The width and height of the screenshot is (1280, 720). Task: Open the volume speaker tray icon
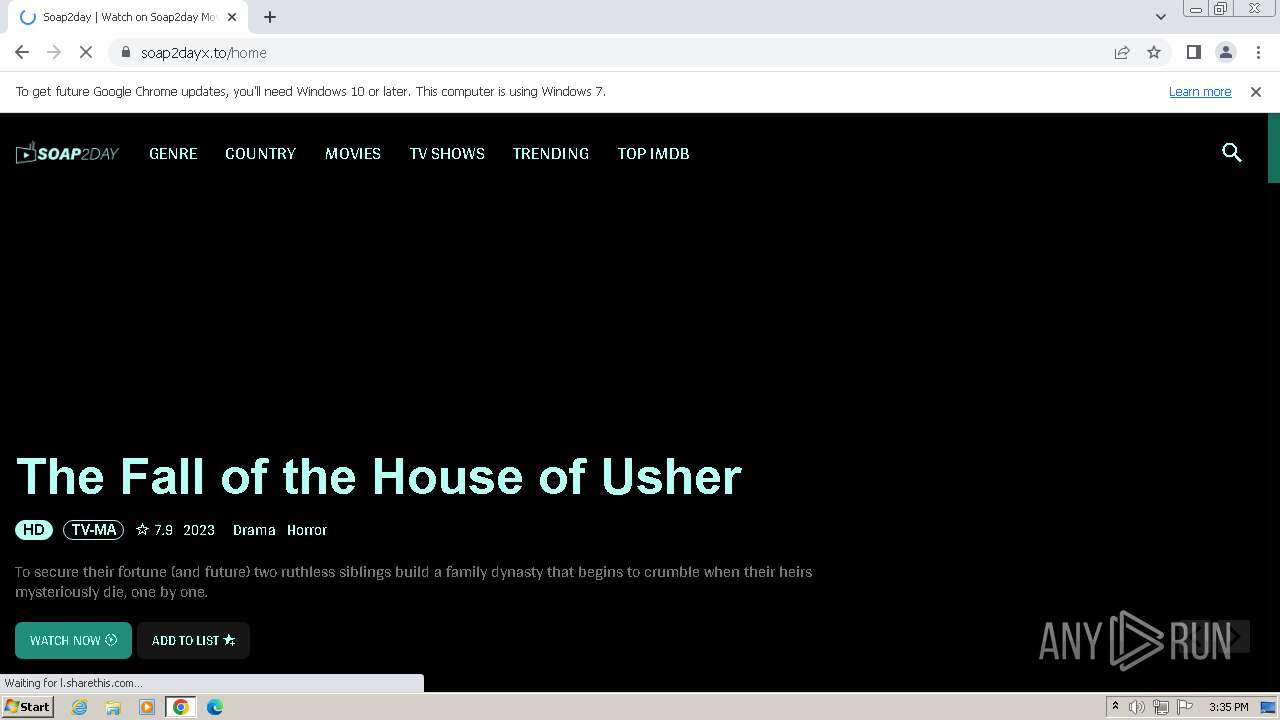tap(1137, 707)
